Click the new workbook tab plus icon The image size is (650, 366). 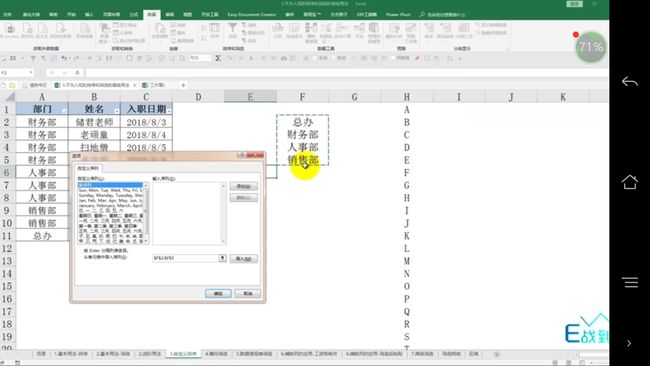(x=183, y=85)
